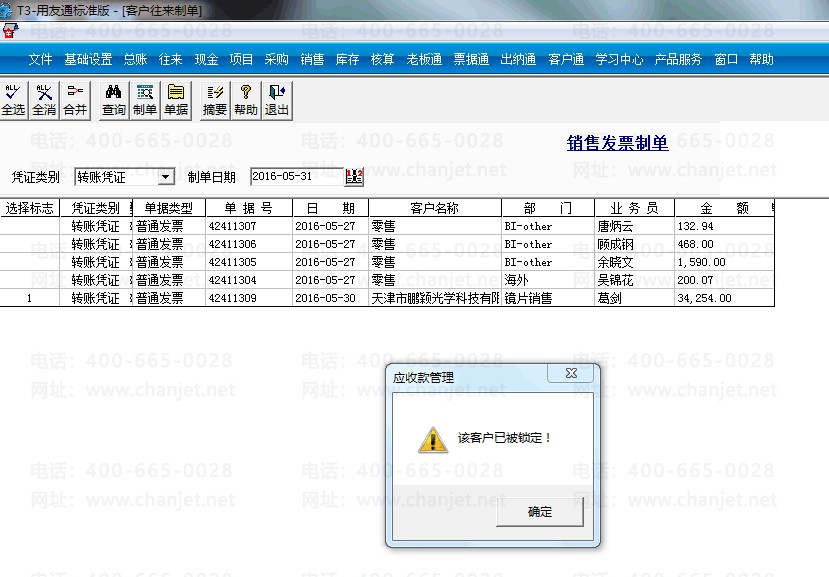Open the 帮助 menu in menu bar
This screenshot has height=577, width=829.
pyautogui.click(x=761, y=59)
